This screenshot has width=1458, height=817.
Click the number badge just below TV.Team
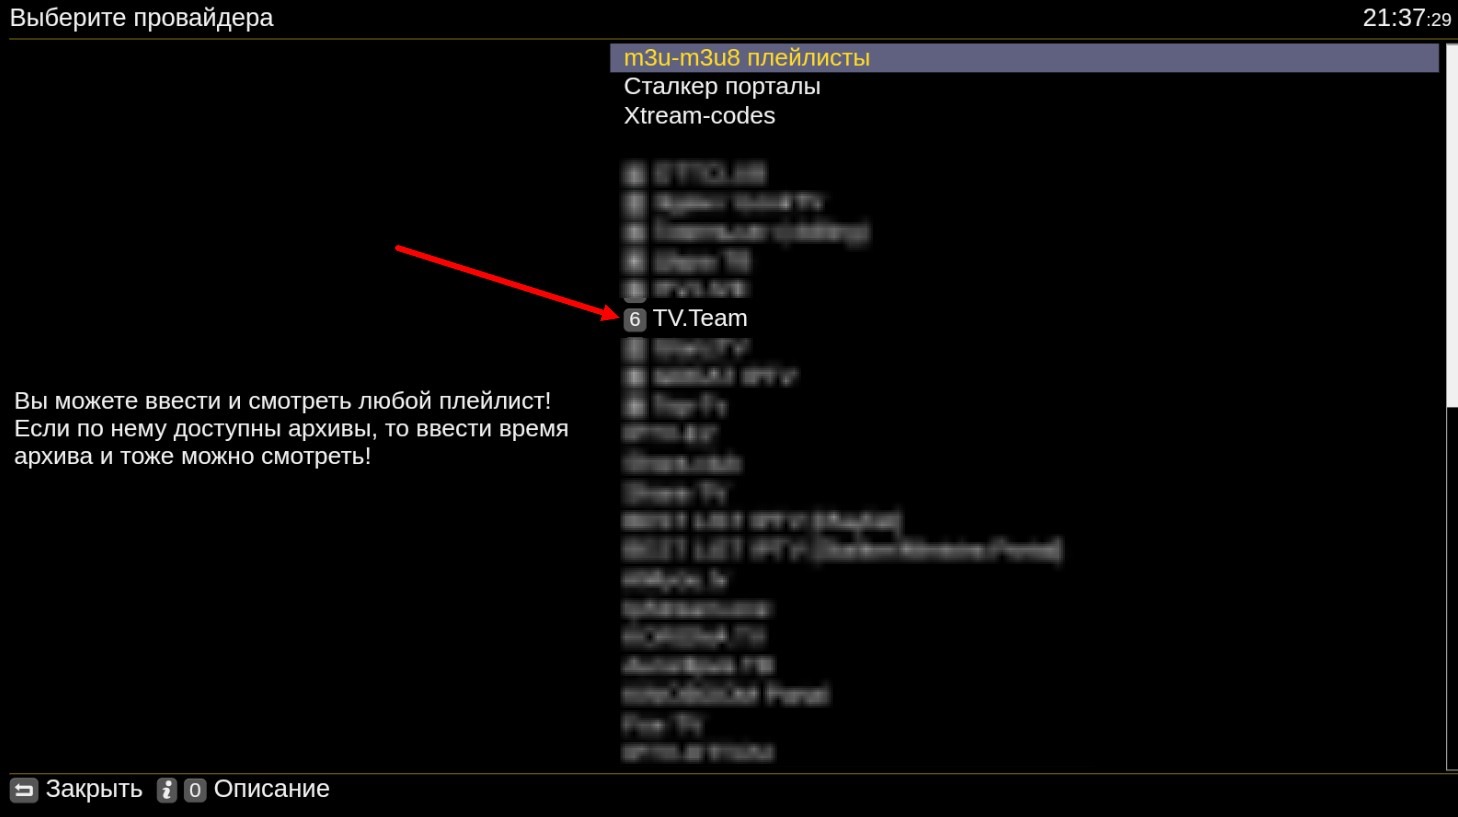(634, 348)
